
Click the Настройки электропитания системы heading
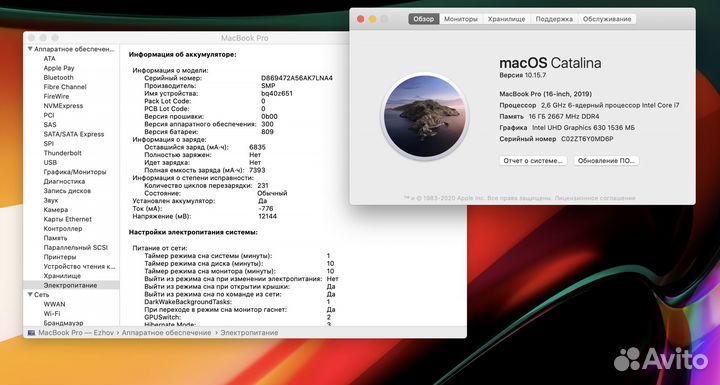[x=193, y=232]
